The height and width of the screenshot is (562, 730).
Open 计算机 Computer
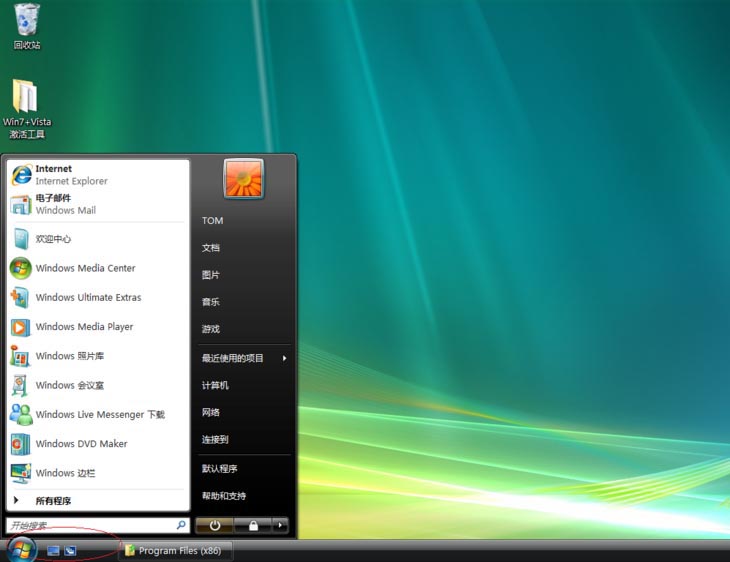pyautogui.click(x=215, y=385)
